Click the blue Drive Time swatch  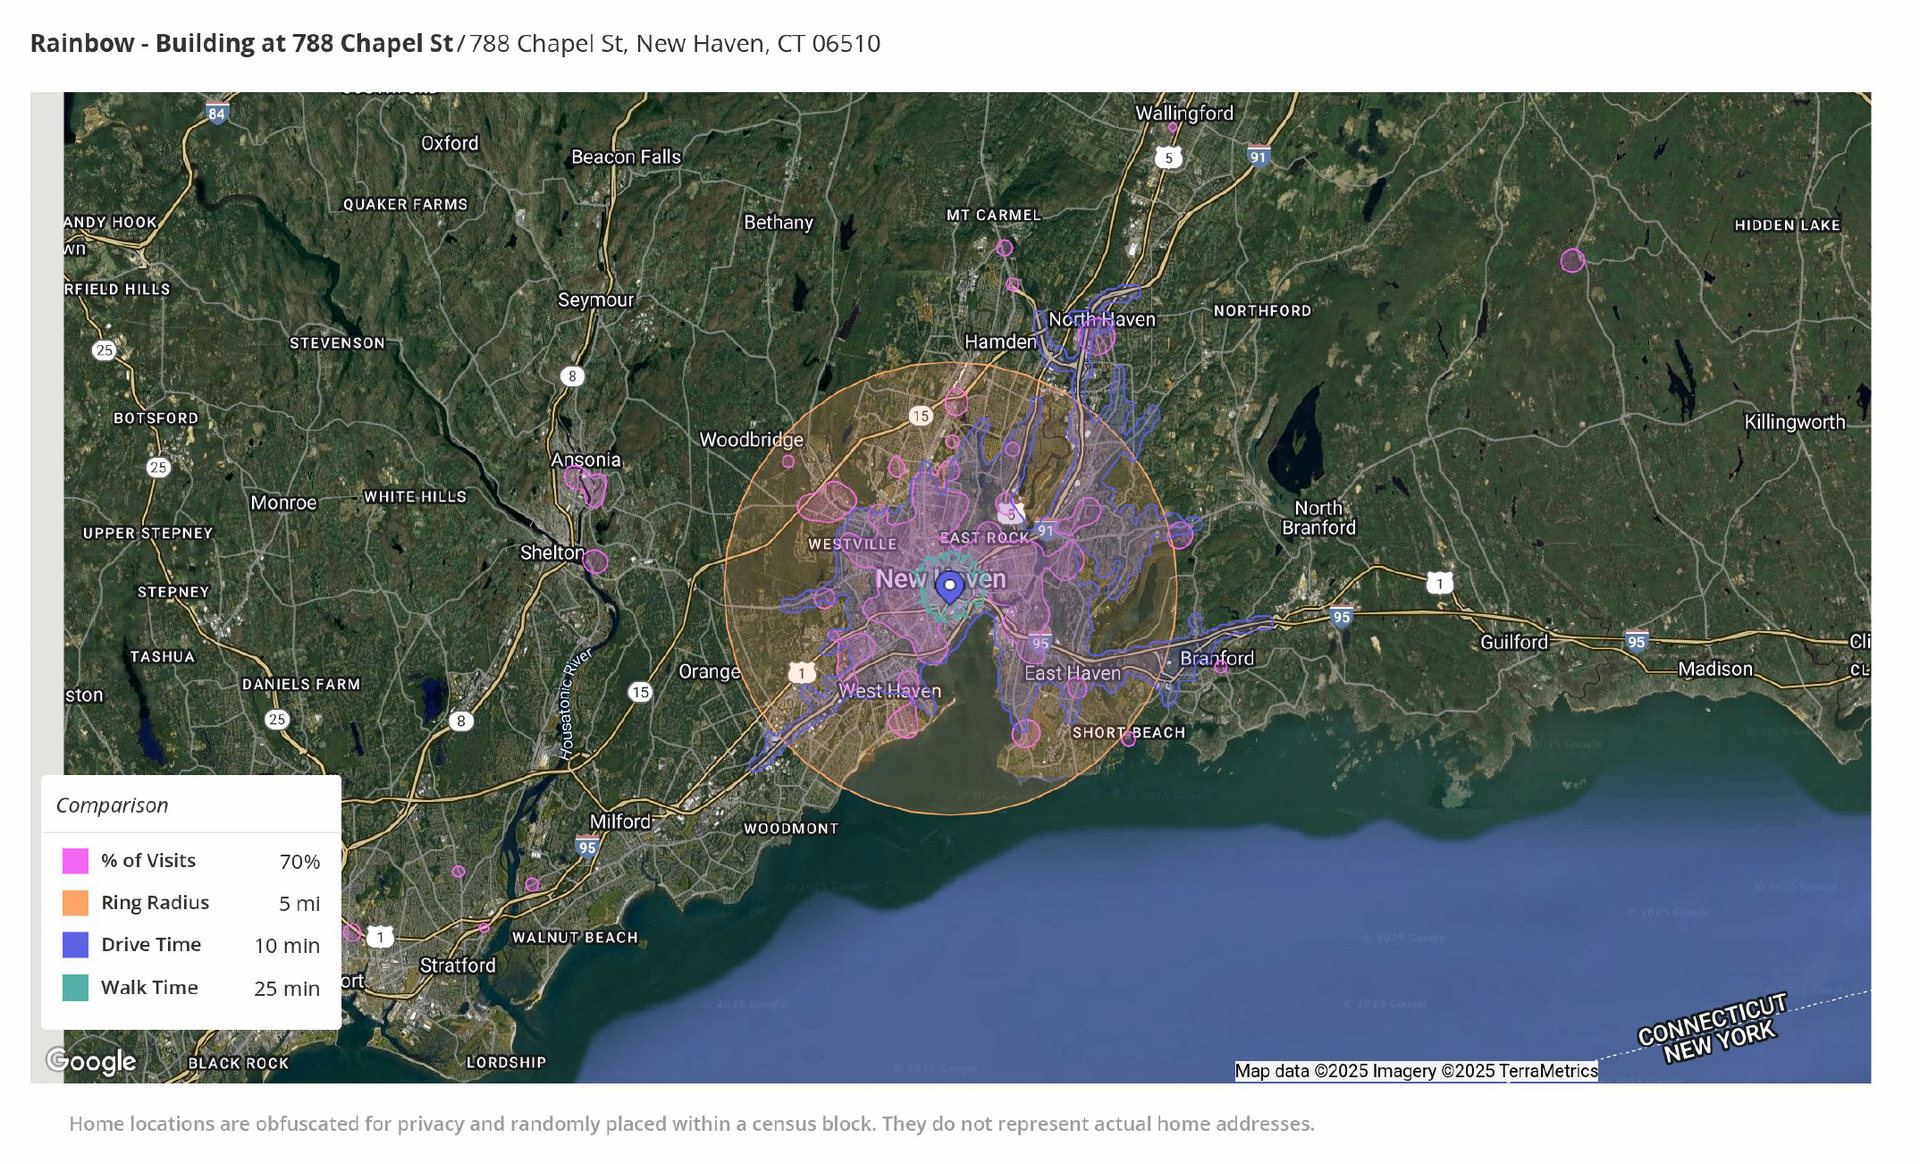coord(75,945)
